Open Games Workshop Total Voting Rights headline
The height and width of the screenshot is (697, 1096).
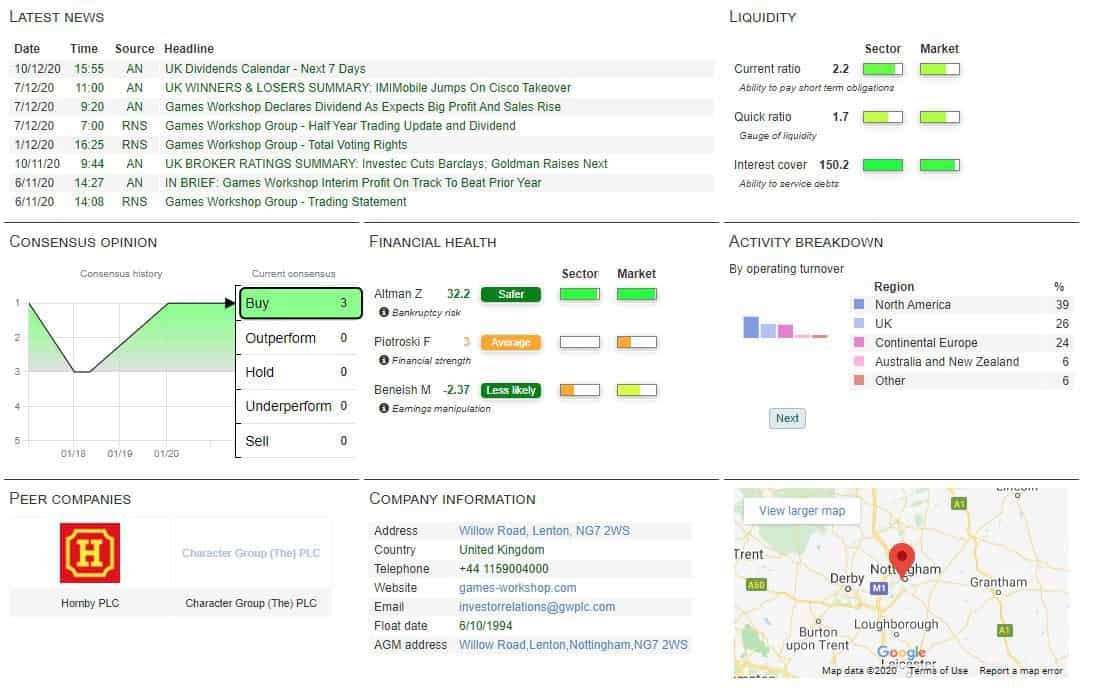tap(286, 145)
